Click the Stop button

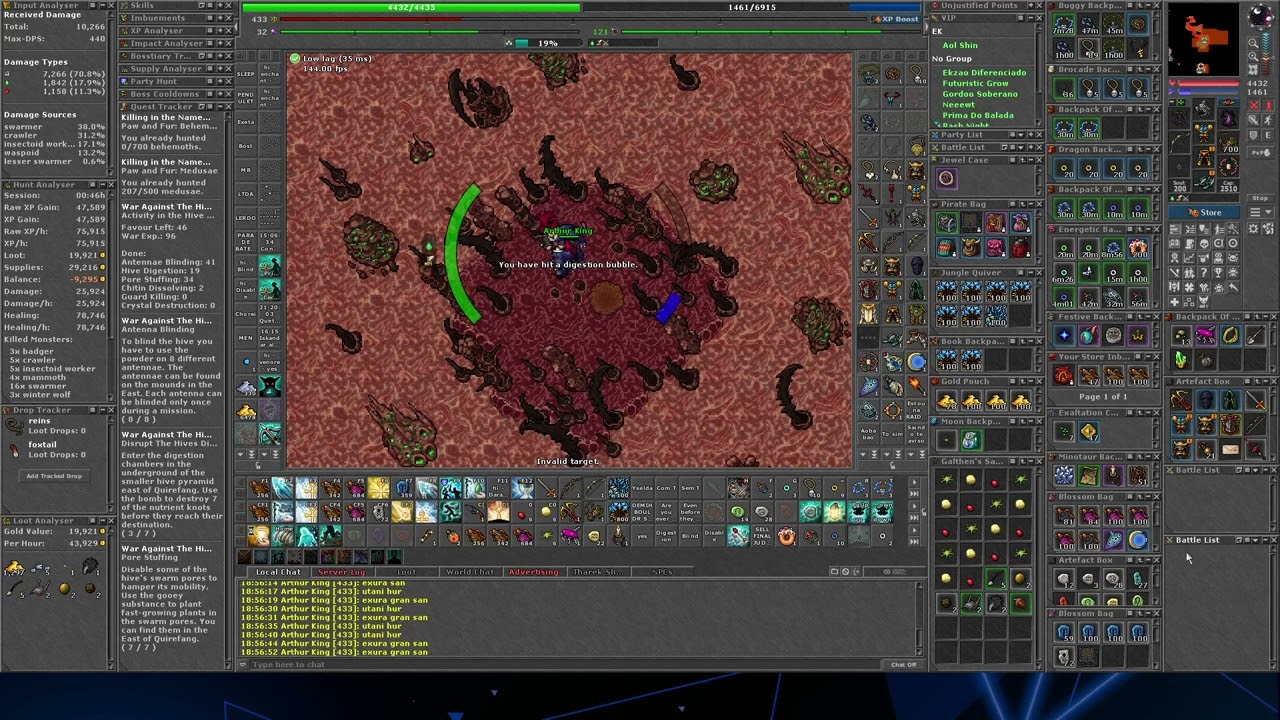1260,198
